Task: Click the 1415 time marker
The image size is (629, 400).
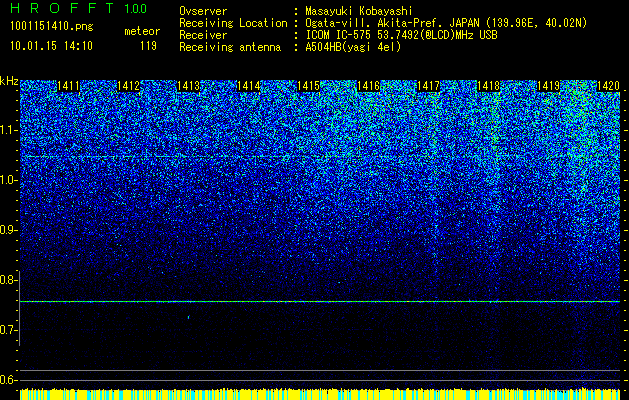Action: [x=308, y=86]
